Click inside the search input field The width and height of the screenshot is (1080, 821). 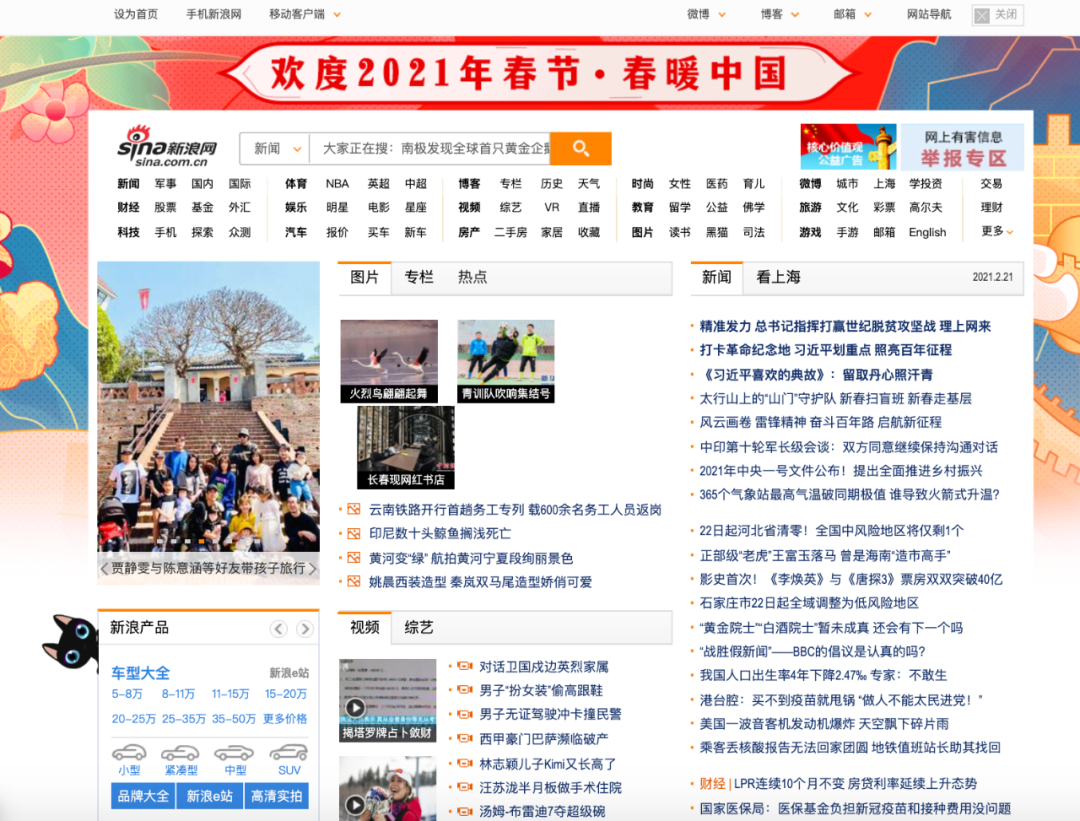point(430,148)
